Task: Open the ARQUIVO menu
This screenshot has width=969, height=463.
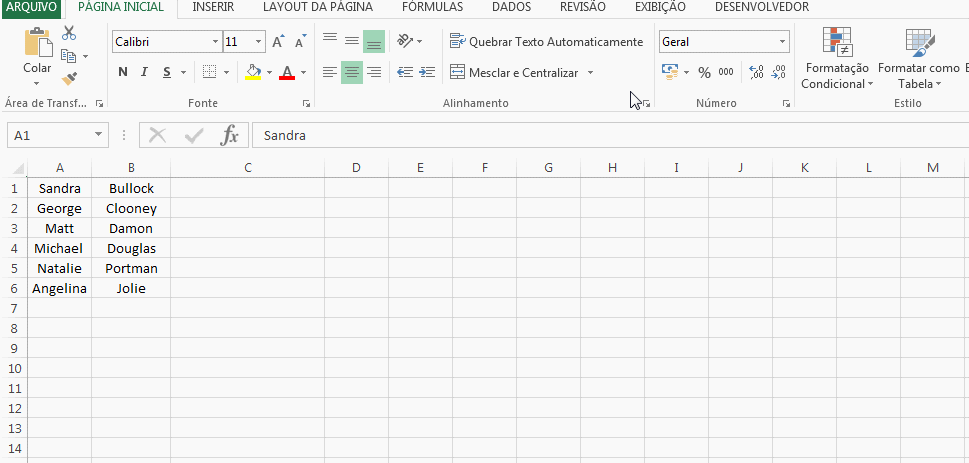Action: (32, 7)
